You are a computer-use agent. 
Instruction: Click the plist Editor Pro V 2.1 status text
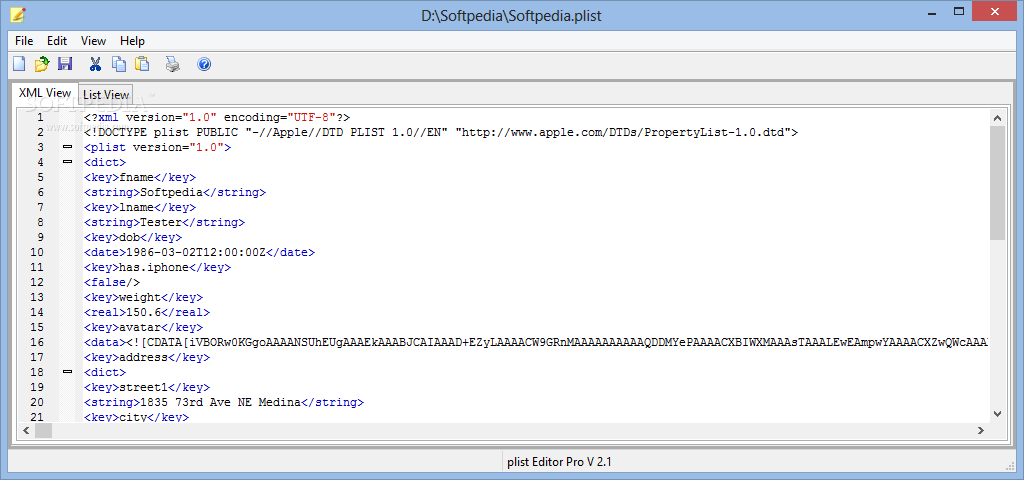(559, 462)
